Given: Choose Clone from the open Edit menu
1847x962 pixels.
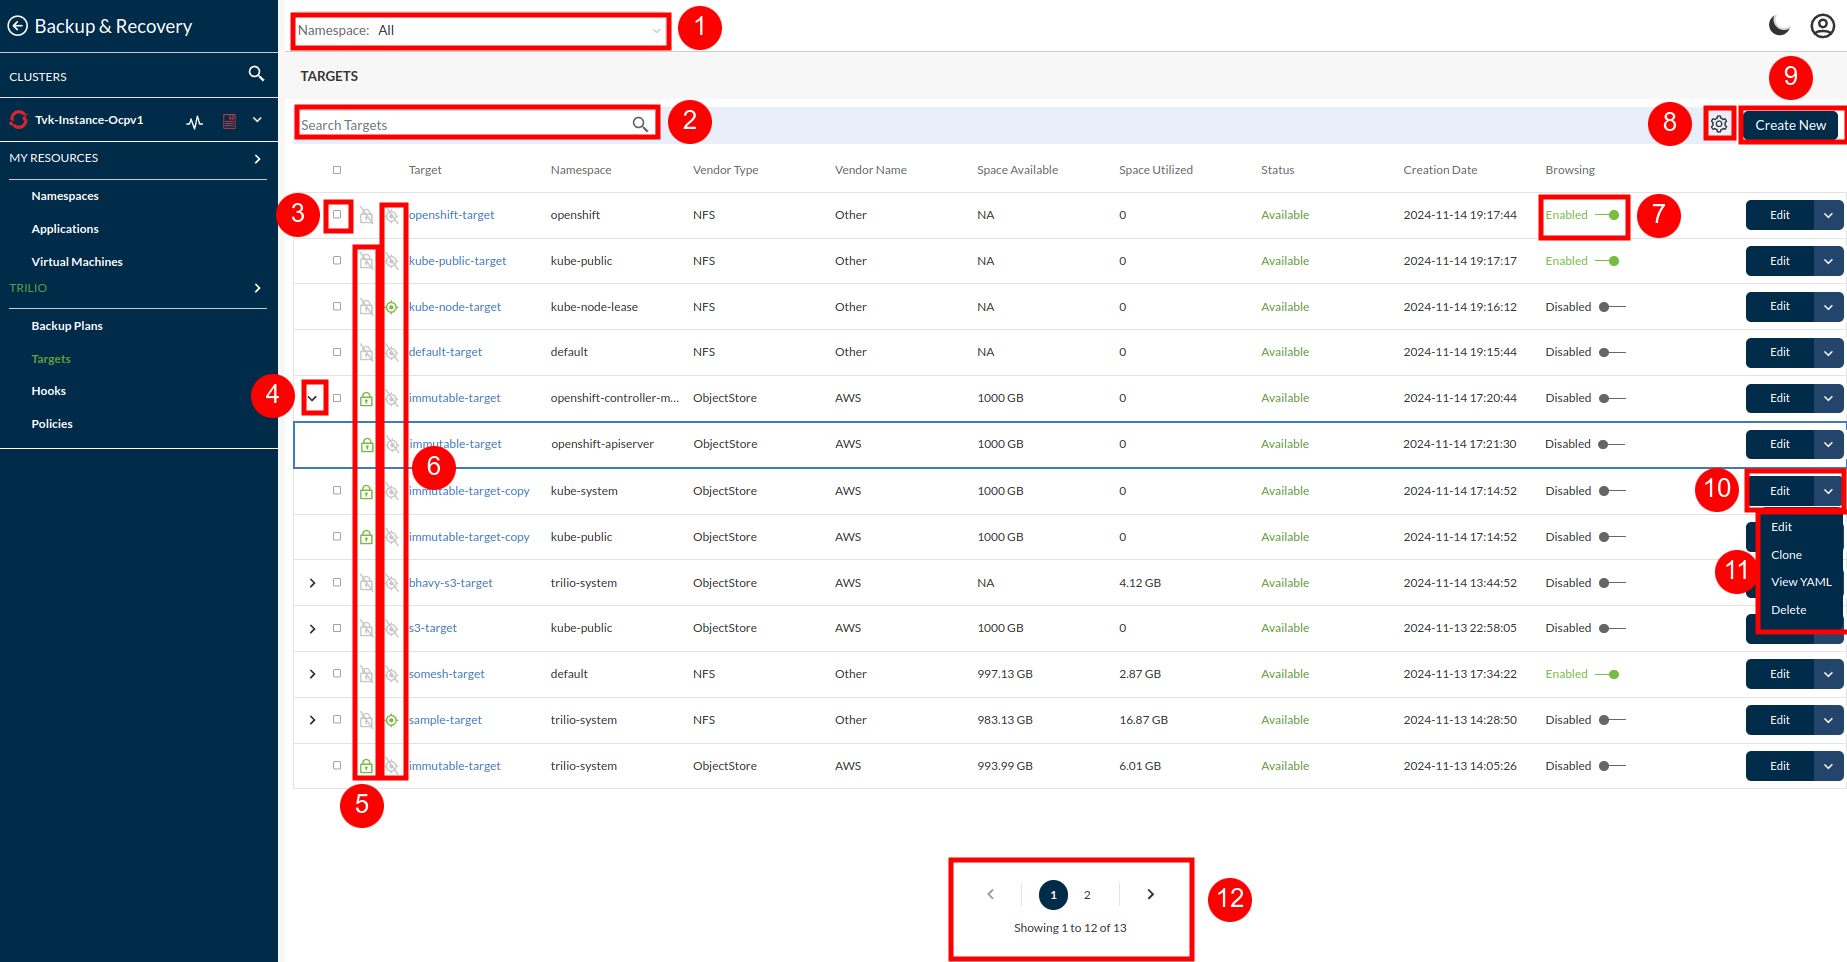Looking at the screenshot, I should (1786, 555).
